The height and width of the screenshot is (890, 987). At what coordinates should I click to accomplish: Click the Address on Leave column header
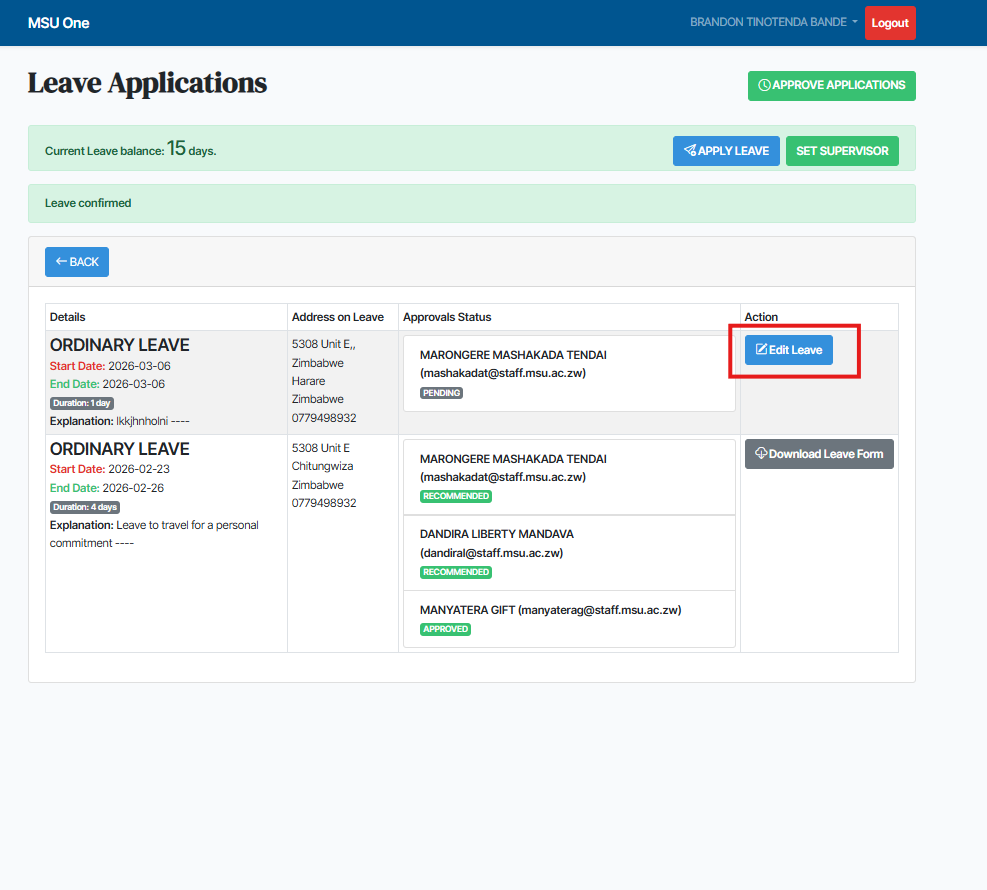pyautogui.click(x=337, y=317)
